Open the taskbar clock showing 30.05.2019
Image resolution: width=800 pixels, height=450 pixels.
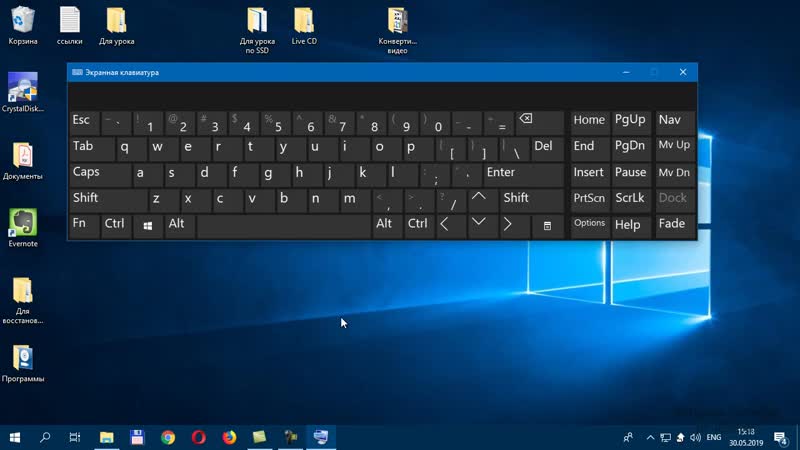pyautogui.click(x=746, y=437)
